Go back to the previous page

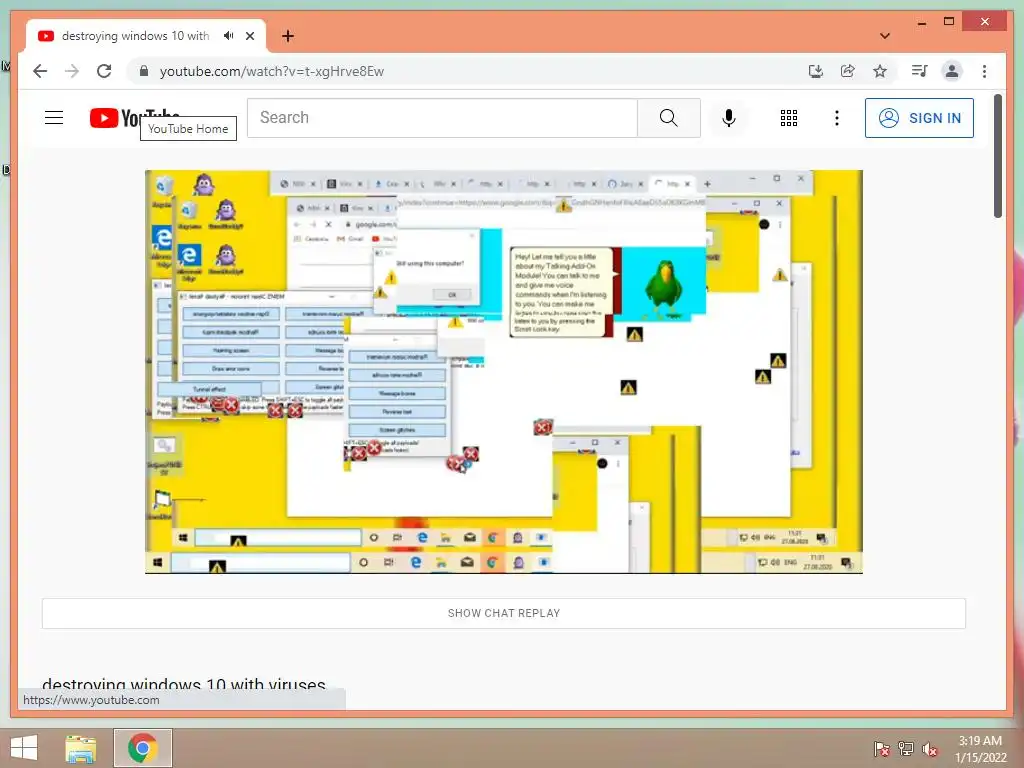tap(40, 71)
